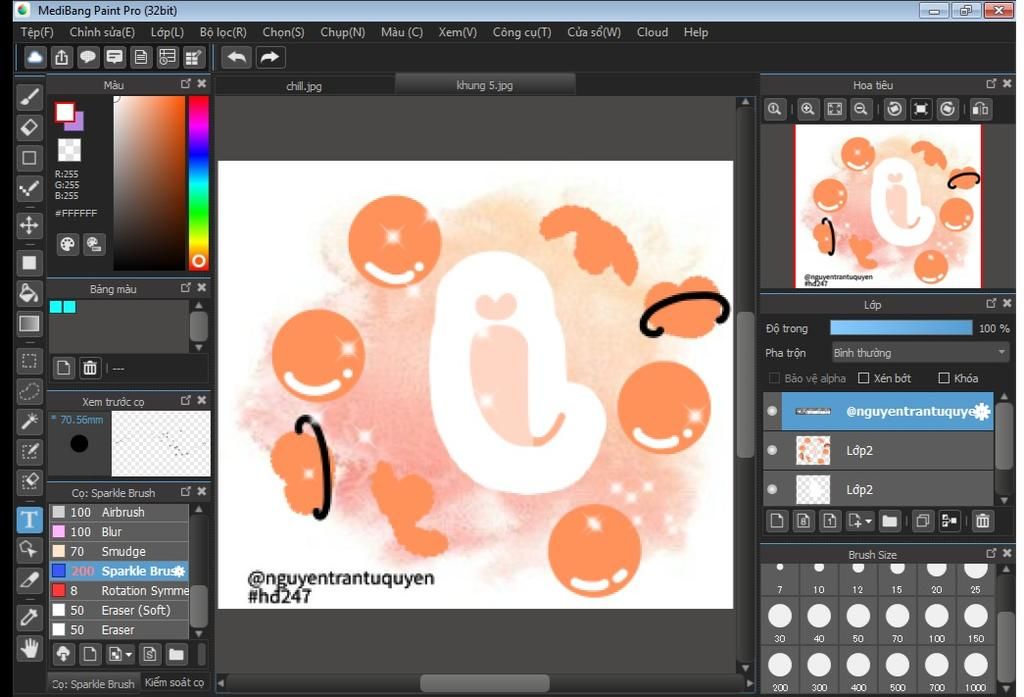Toggle visibility of @nguyentrantuquyen layer
The height and width of the screenshot is (697, 1024).
(772, 411)
